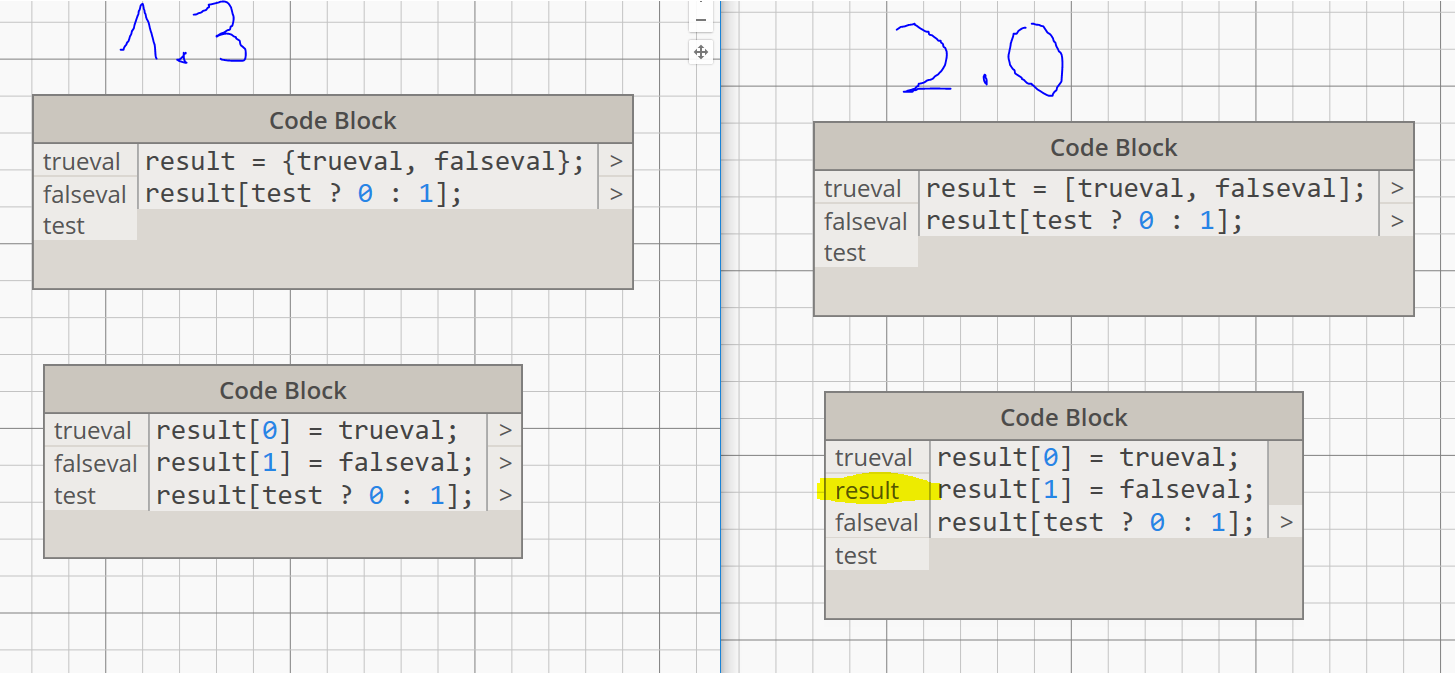Select the falseval input label on the 1.3 upper Code Block
The image size is (1455, 673).
pyautogui.click(x=85, y=193)
